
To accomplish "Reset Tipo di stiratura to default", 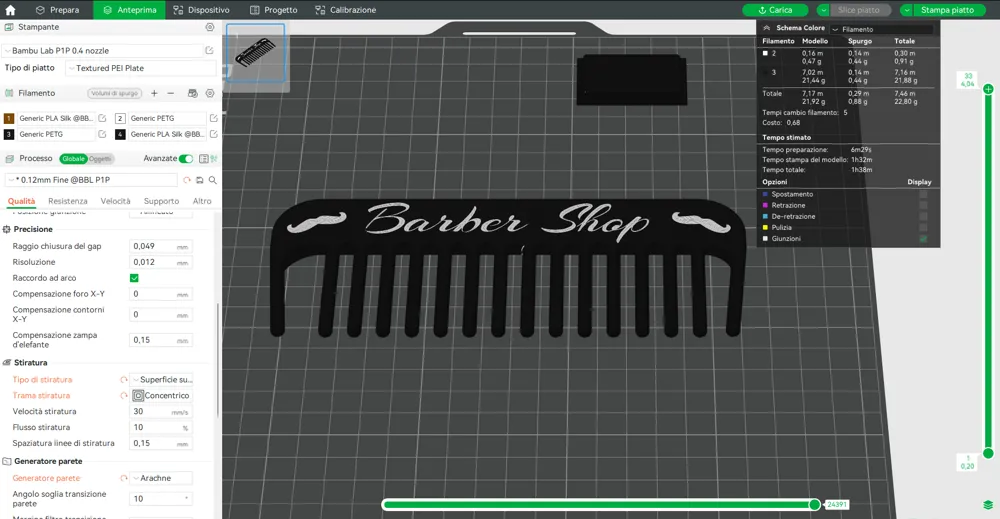I will 124,379.
